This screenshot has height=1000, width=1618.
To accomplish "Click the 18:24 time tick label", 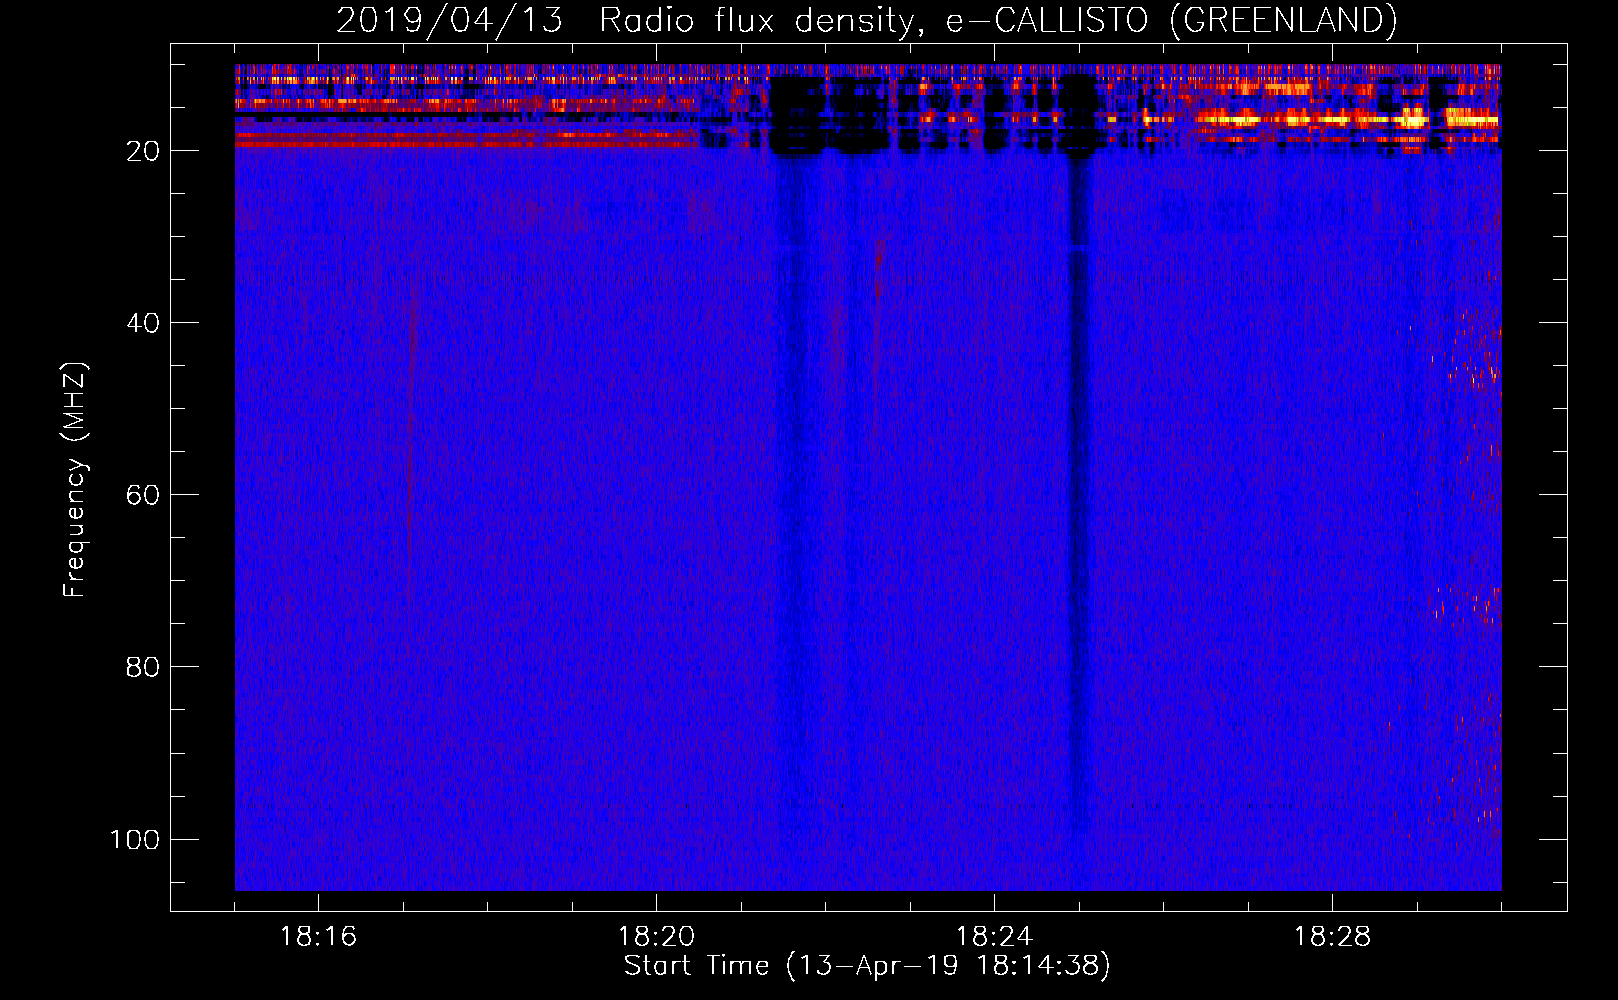I will point(994,937).
